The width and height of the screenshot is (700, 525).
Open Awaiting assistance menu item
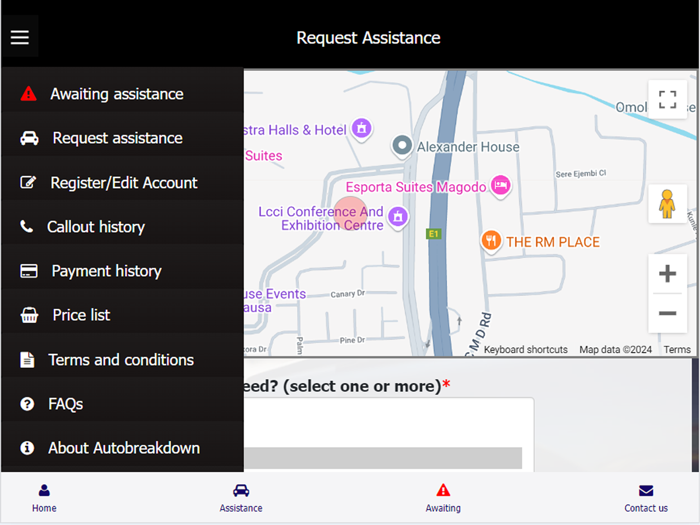(x=122, y=94)
